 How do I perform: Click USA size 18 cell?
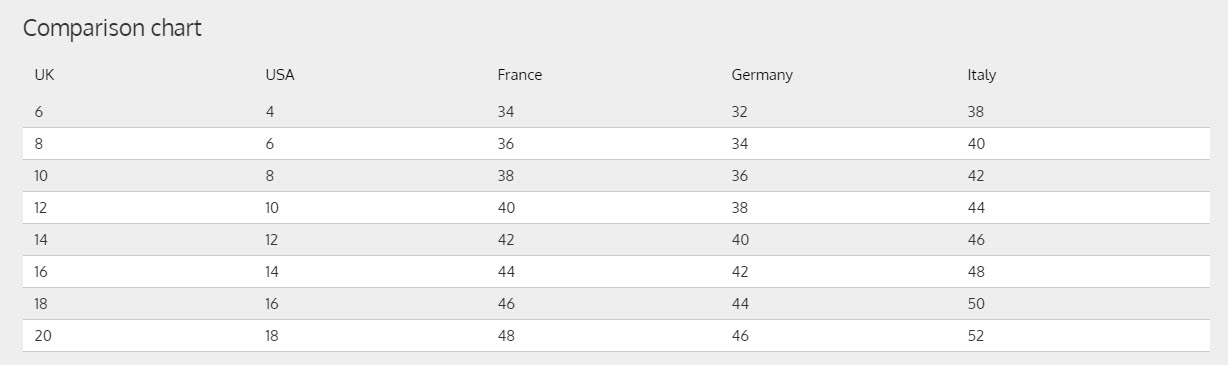[272, 336]
